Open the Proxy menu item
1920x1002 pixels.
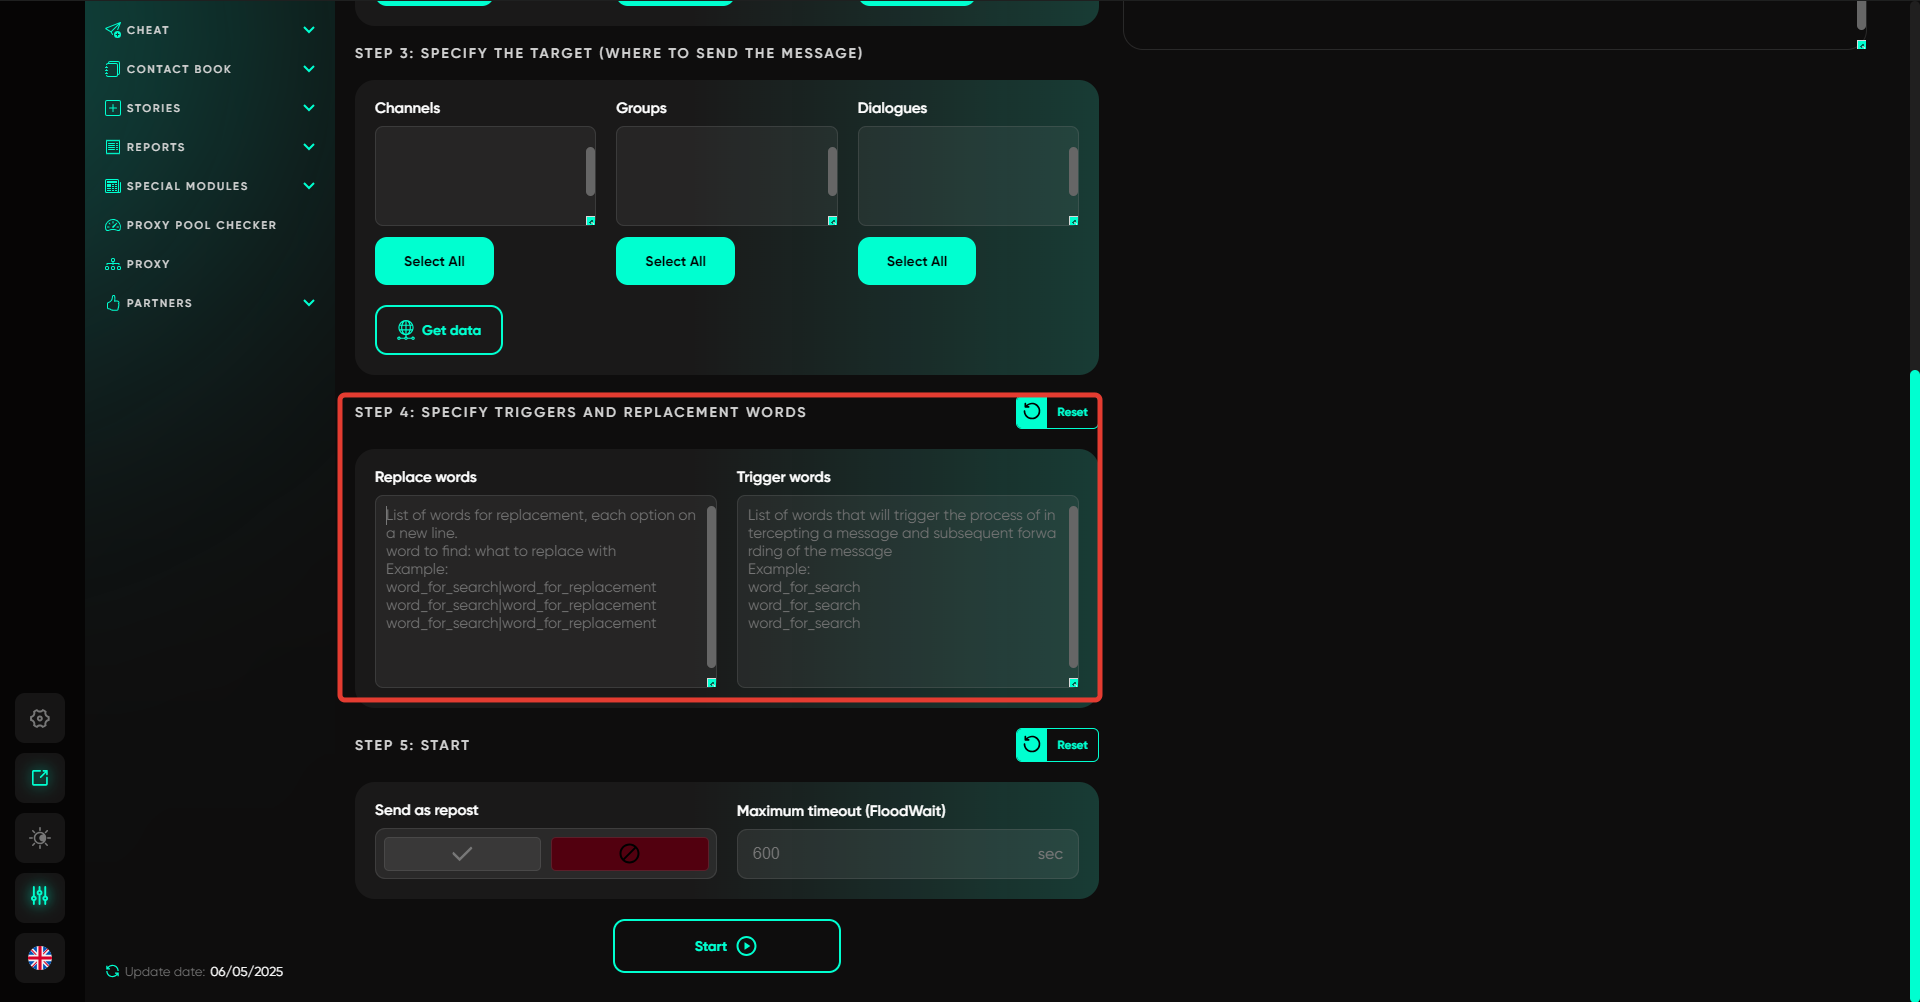[x=148, y=264]
